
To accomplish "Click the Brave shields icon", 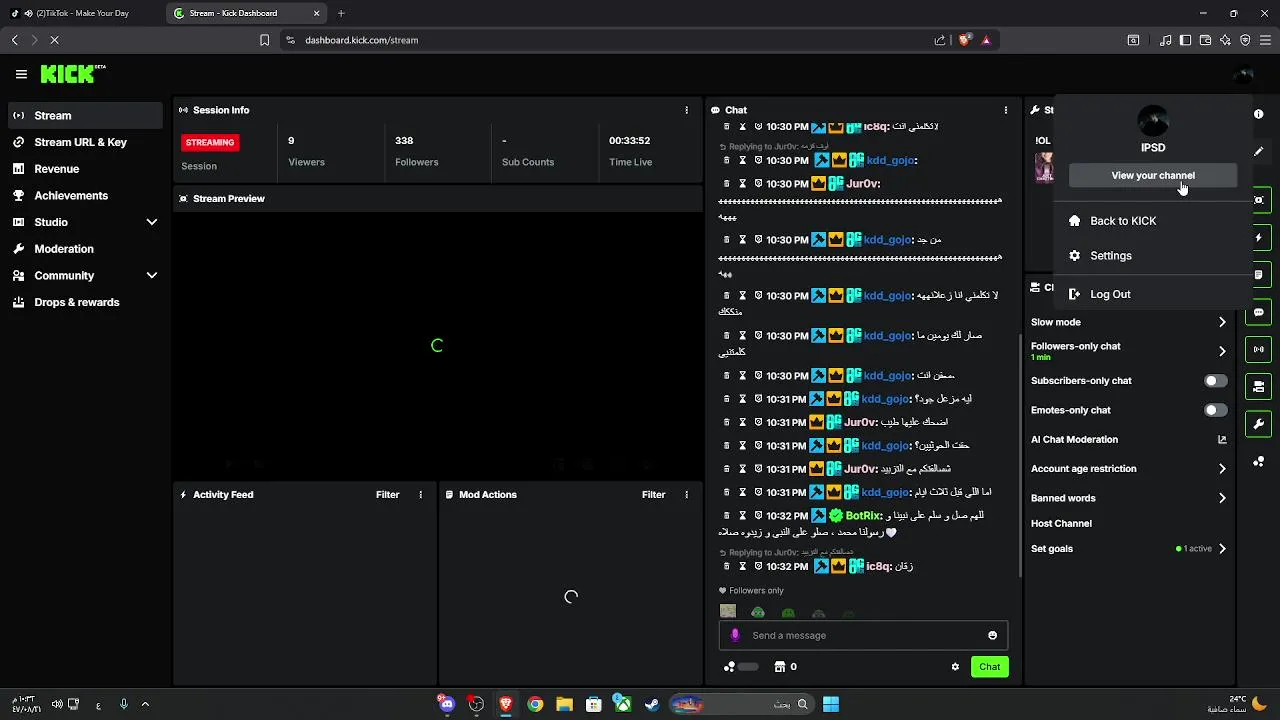I will tap(965, 40).
